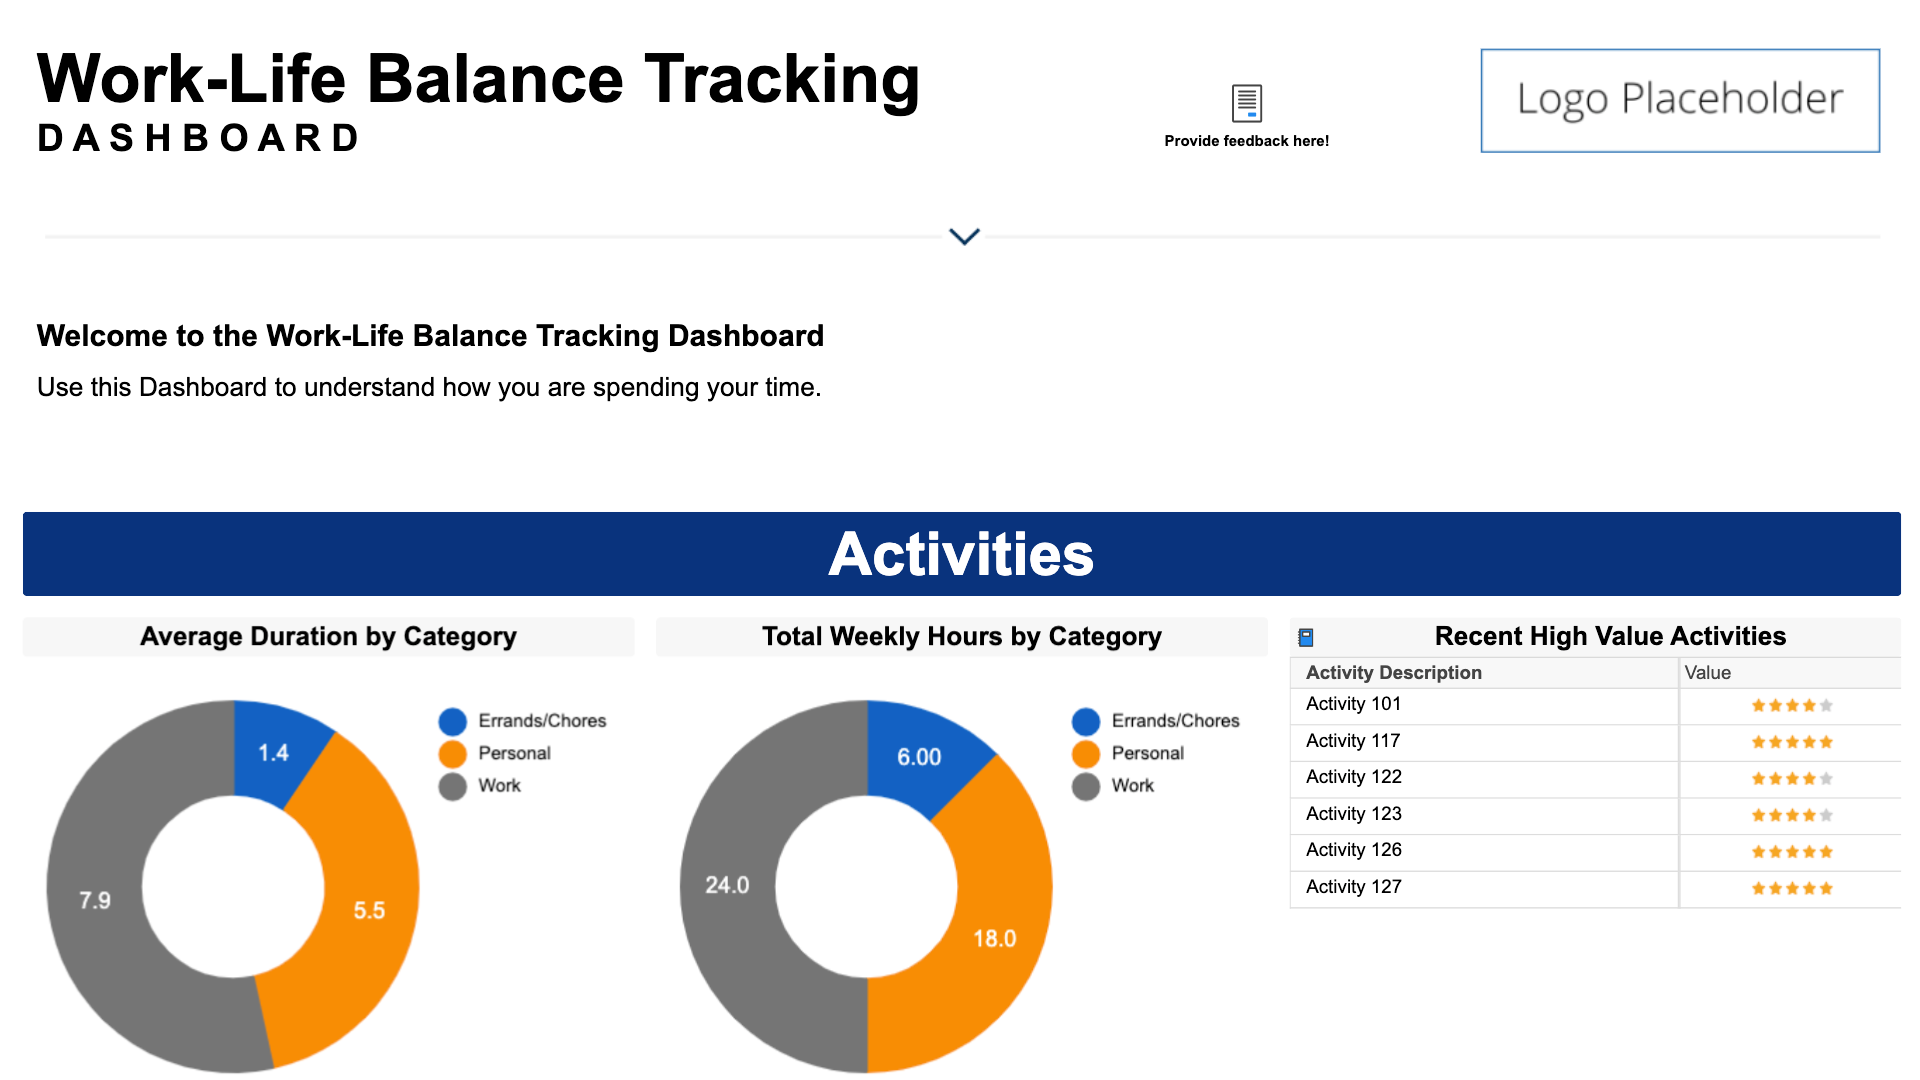Viewport: 1920px width, 1080px height.
Task: Sort by the Activity Description column header
Action: click(1393, 673)
